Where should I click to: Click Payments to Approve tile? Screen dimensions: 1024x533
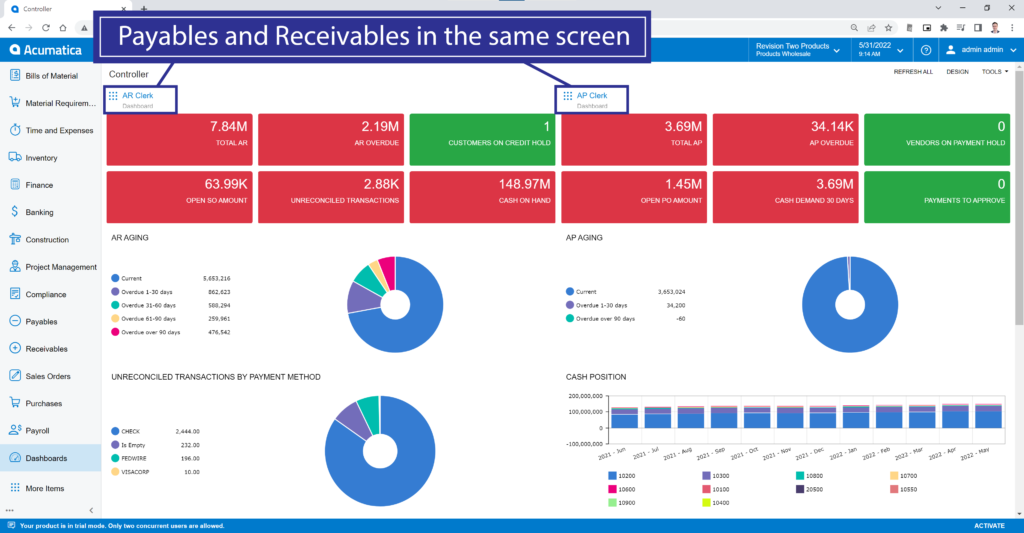click(x=937, y=197)
